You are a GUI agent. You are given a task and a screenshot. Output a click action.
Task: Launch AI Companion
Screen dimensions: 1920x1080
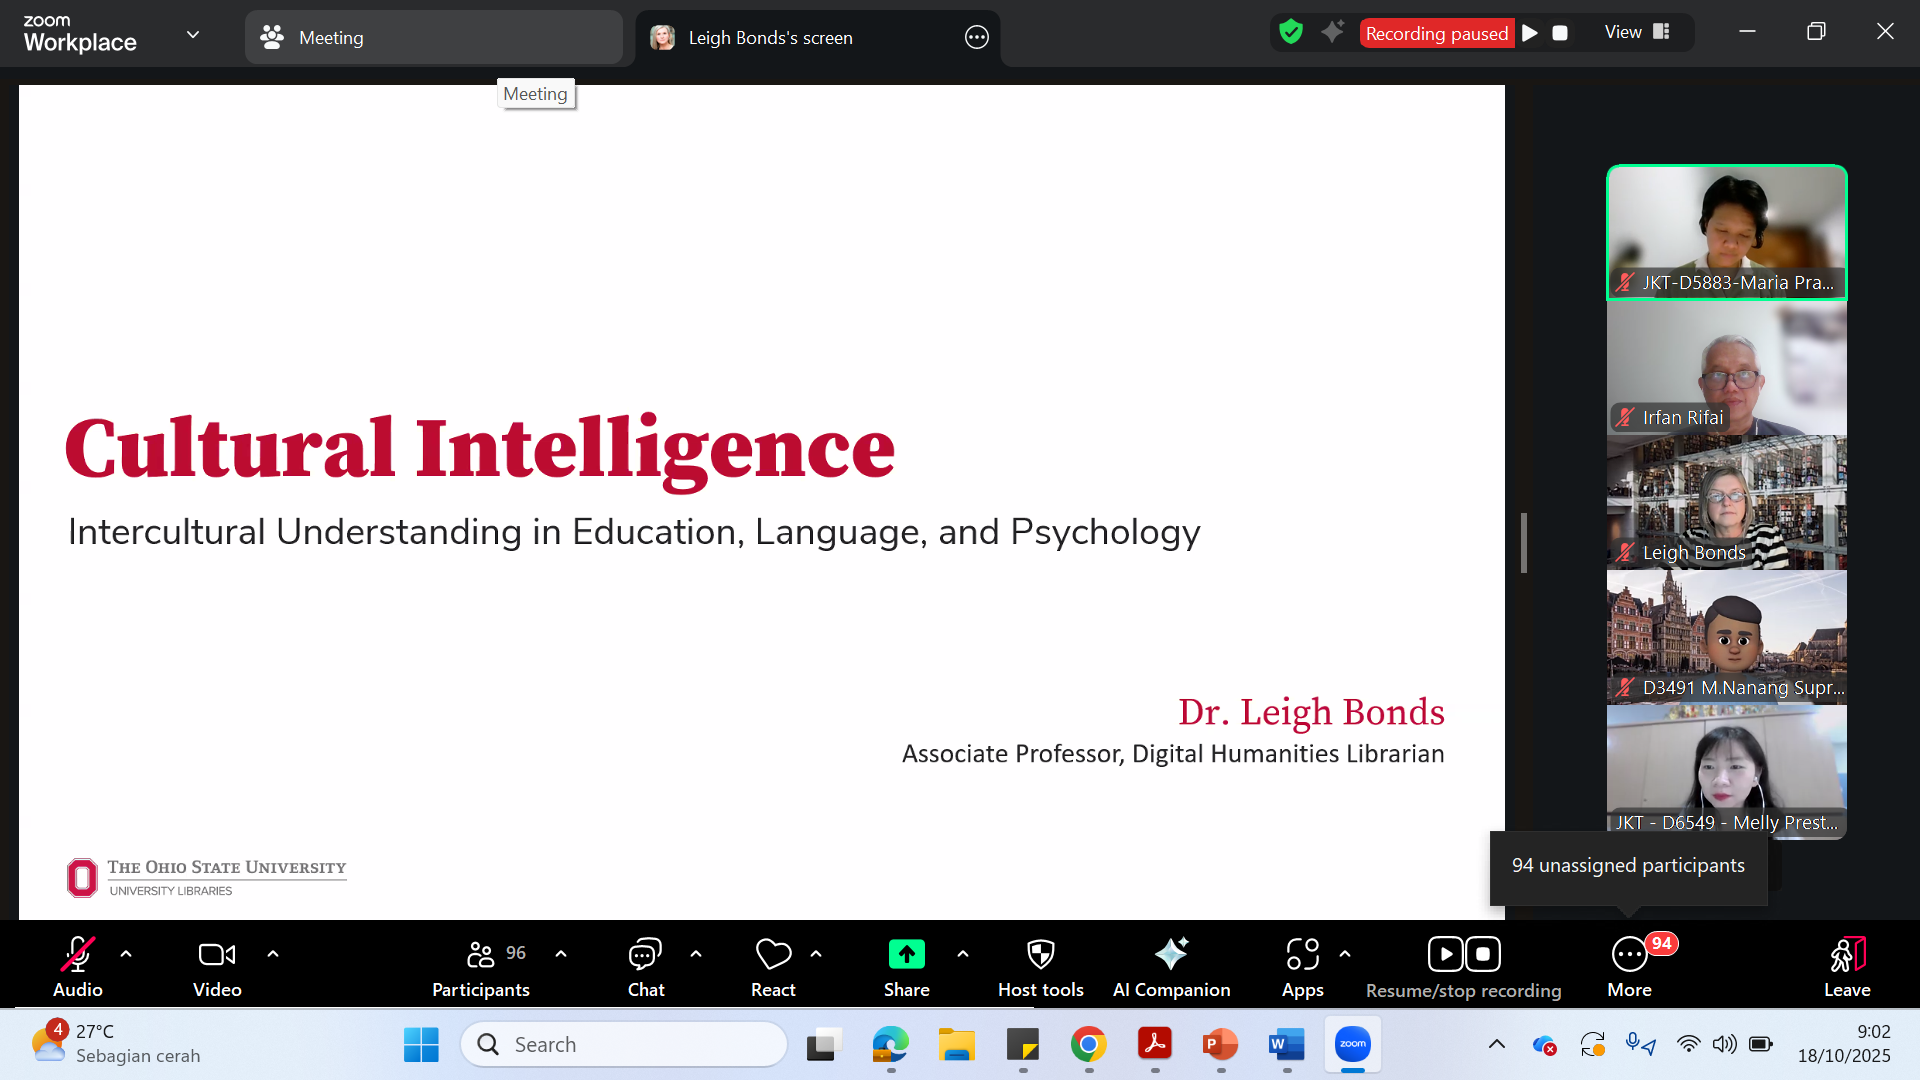tap(1171, 953)
